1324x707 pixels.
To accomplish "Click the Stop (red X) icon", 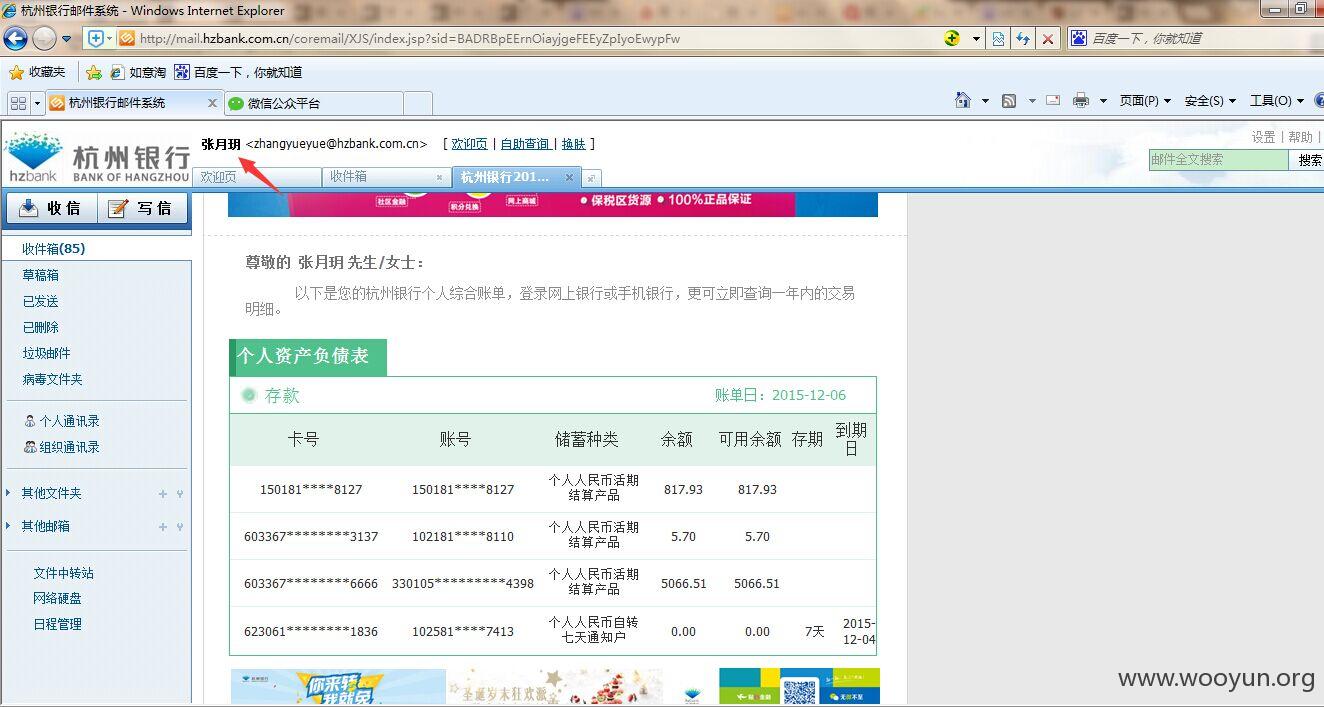I will tap(1048, 39).
